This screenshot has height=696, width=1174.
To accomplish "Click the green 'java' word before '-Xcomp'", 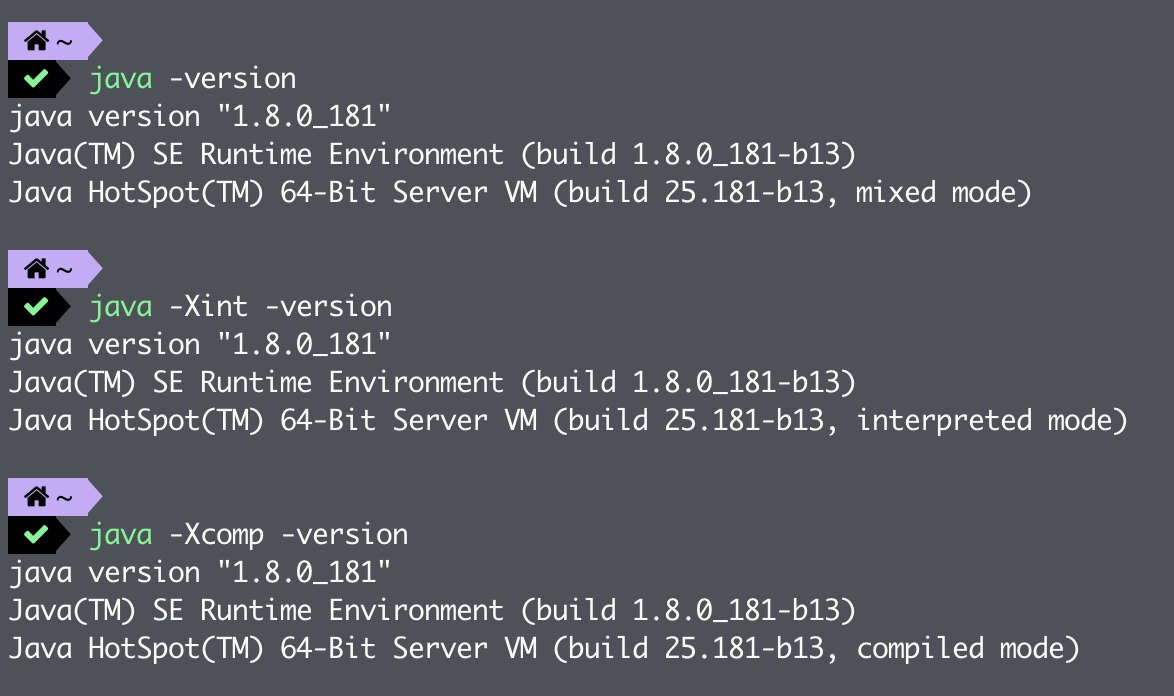I will tap(120, 534).
